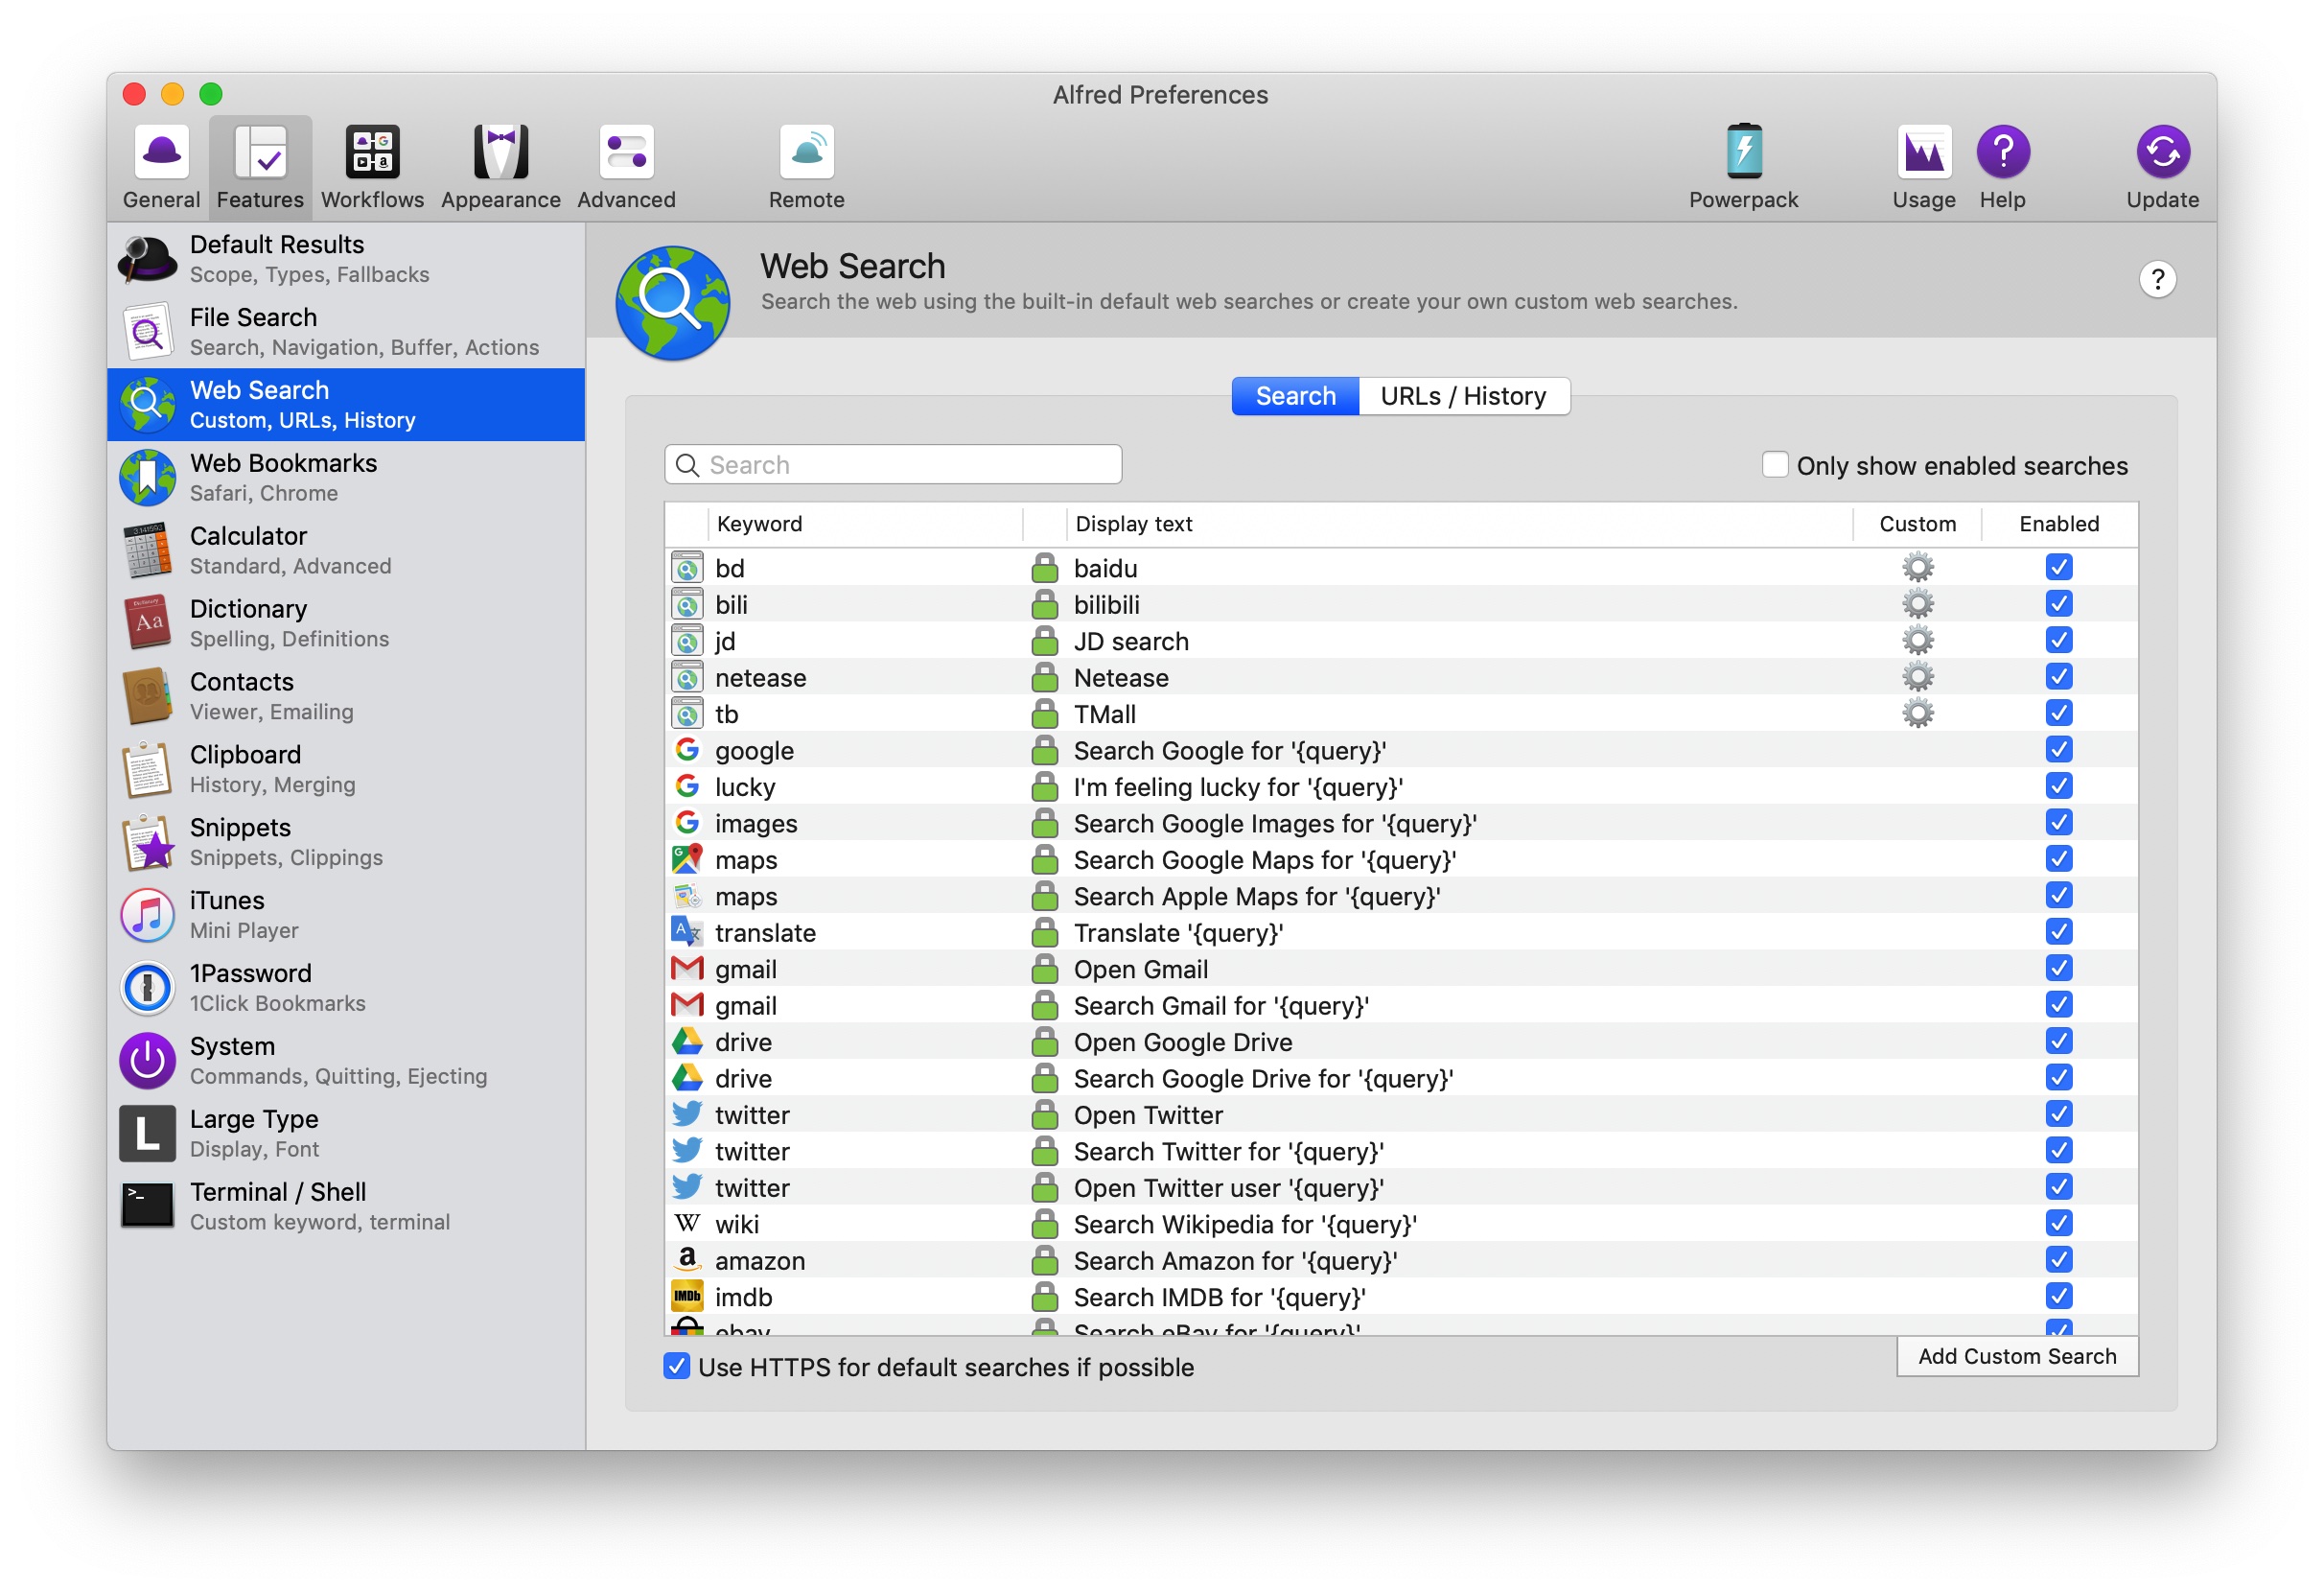Disable the Search Apple Maps checkbox
The width and height of the screenshot is (2324, 1592).
coord(2058,896)
